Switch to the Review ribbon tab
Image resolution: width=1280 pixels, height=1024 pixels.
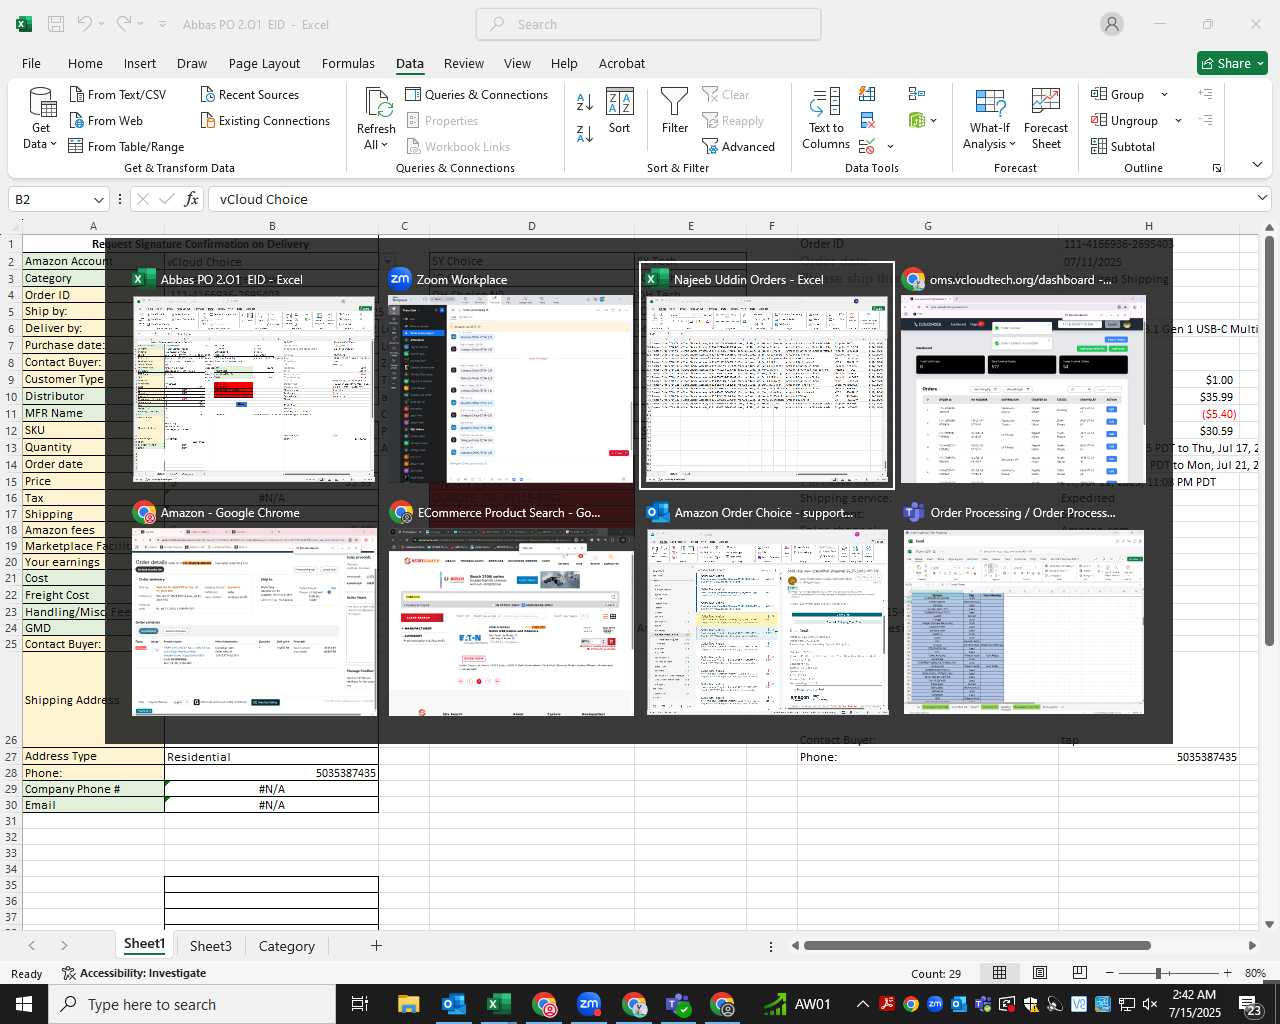tap(464, 63)
